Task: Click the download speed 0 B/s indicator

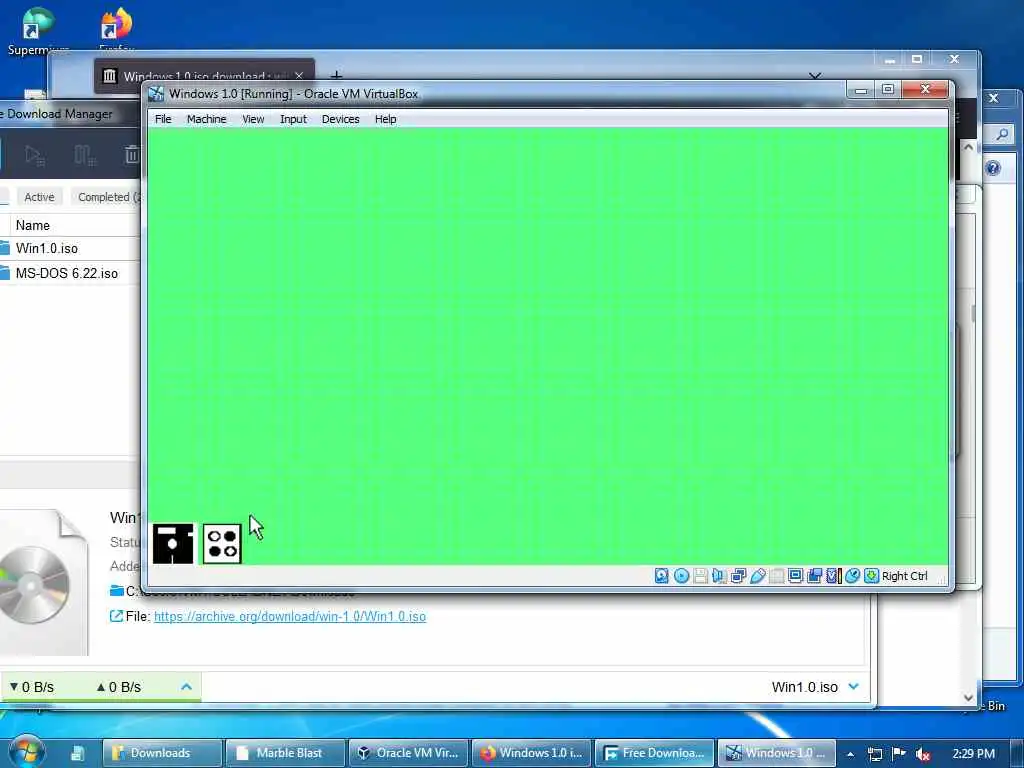Action: pos(32,687)
